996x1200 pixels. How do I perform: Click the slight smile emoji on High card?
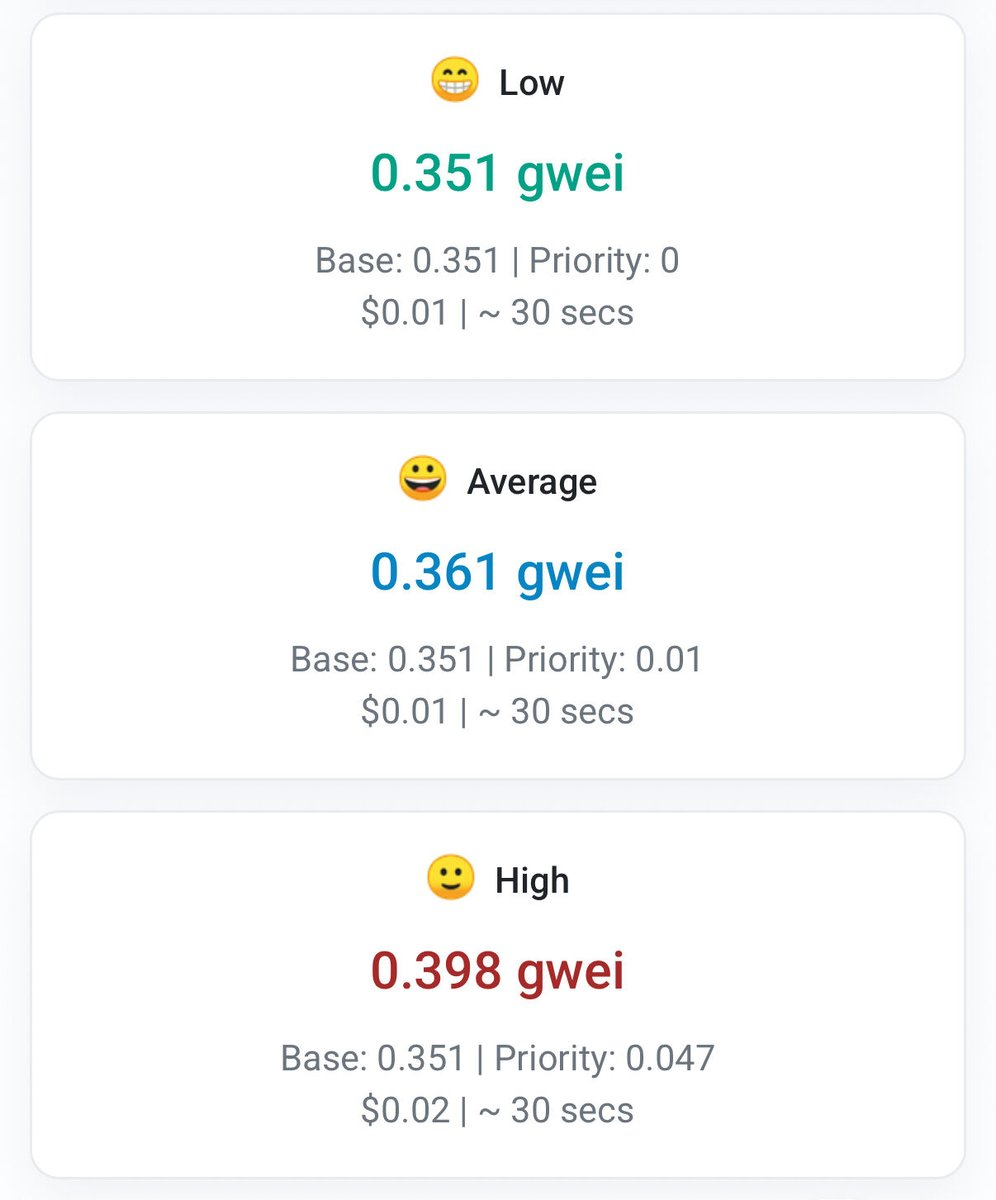tap(450, 879)
